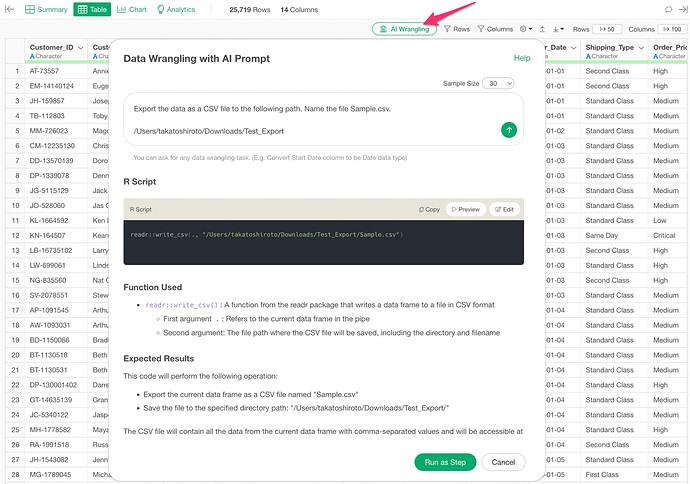Click the AI Wrangling button
This screenshot has width=690, height=484.
pos(404,29)
